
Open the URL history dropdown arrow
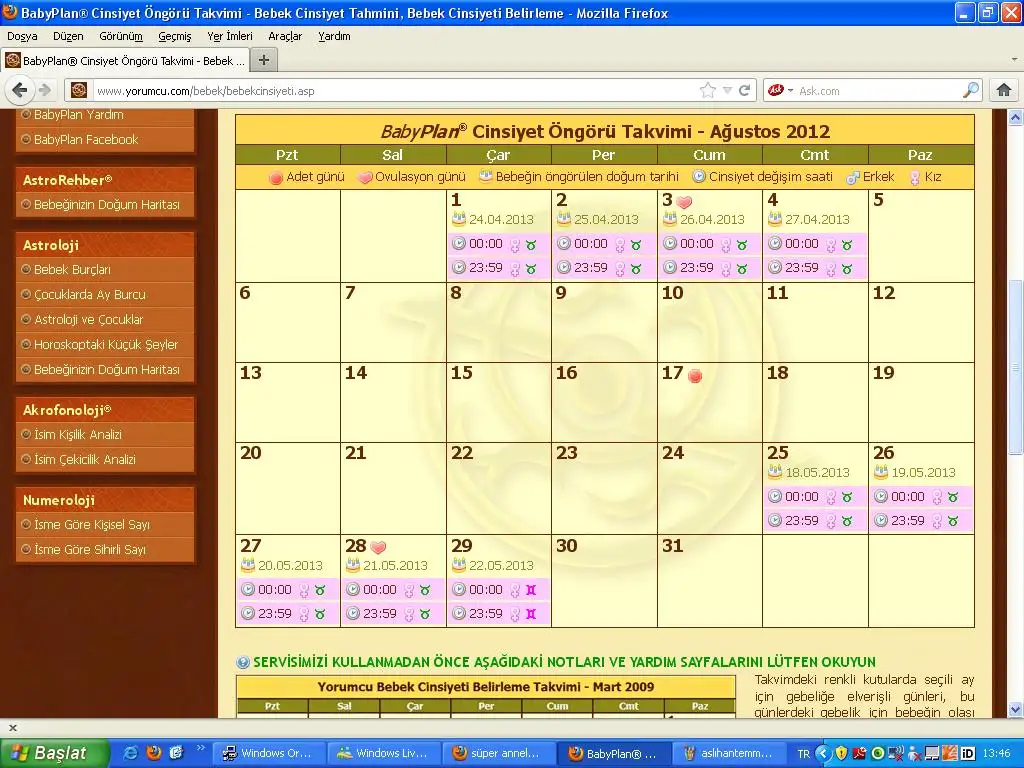pos(727,90)
